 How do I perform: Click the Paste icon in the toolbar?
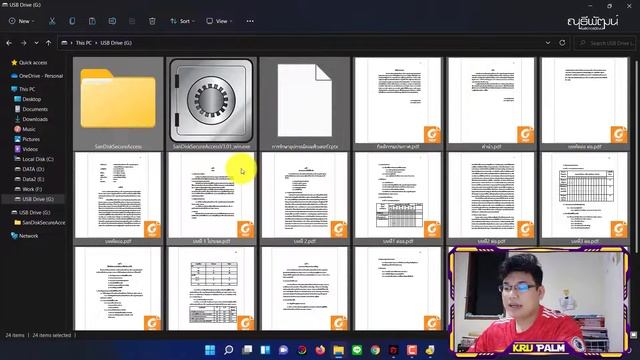coord(92,21)
